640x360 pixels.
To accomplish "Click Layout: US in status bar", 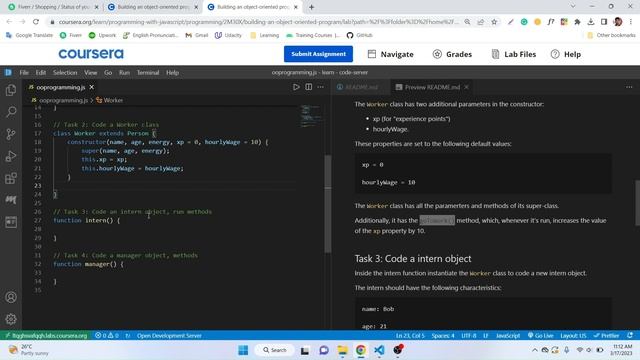I will pos(573,336).
